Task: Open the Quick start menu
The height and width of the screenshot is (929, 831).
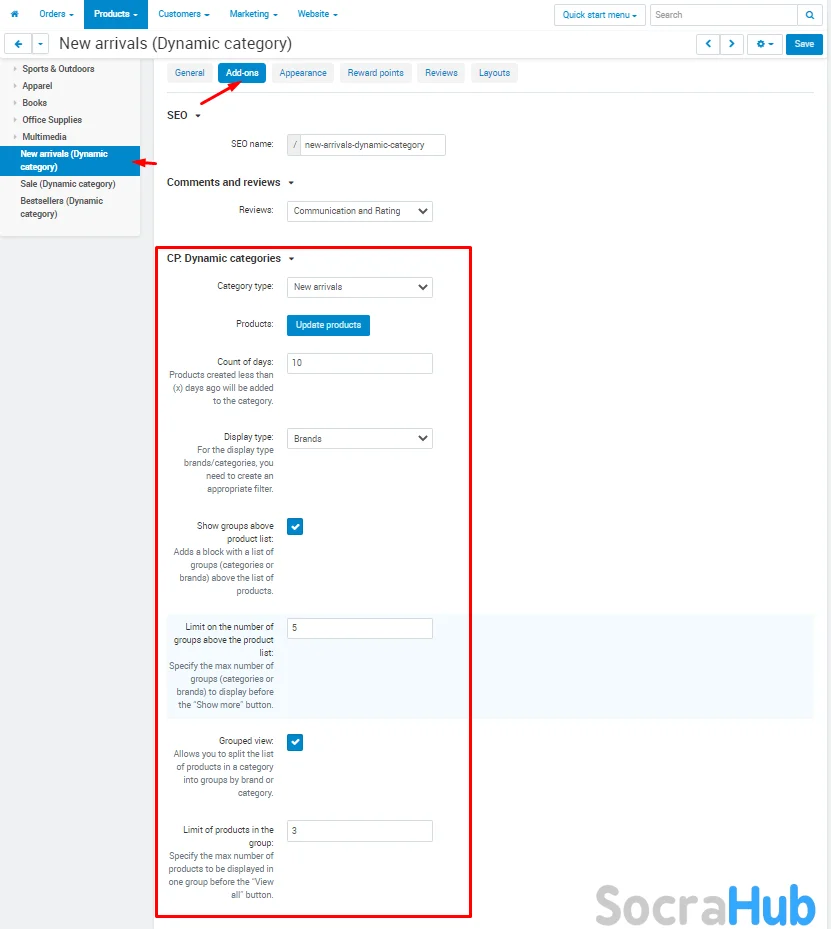Action: (x=599, y=15)
